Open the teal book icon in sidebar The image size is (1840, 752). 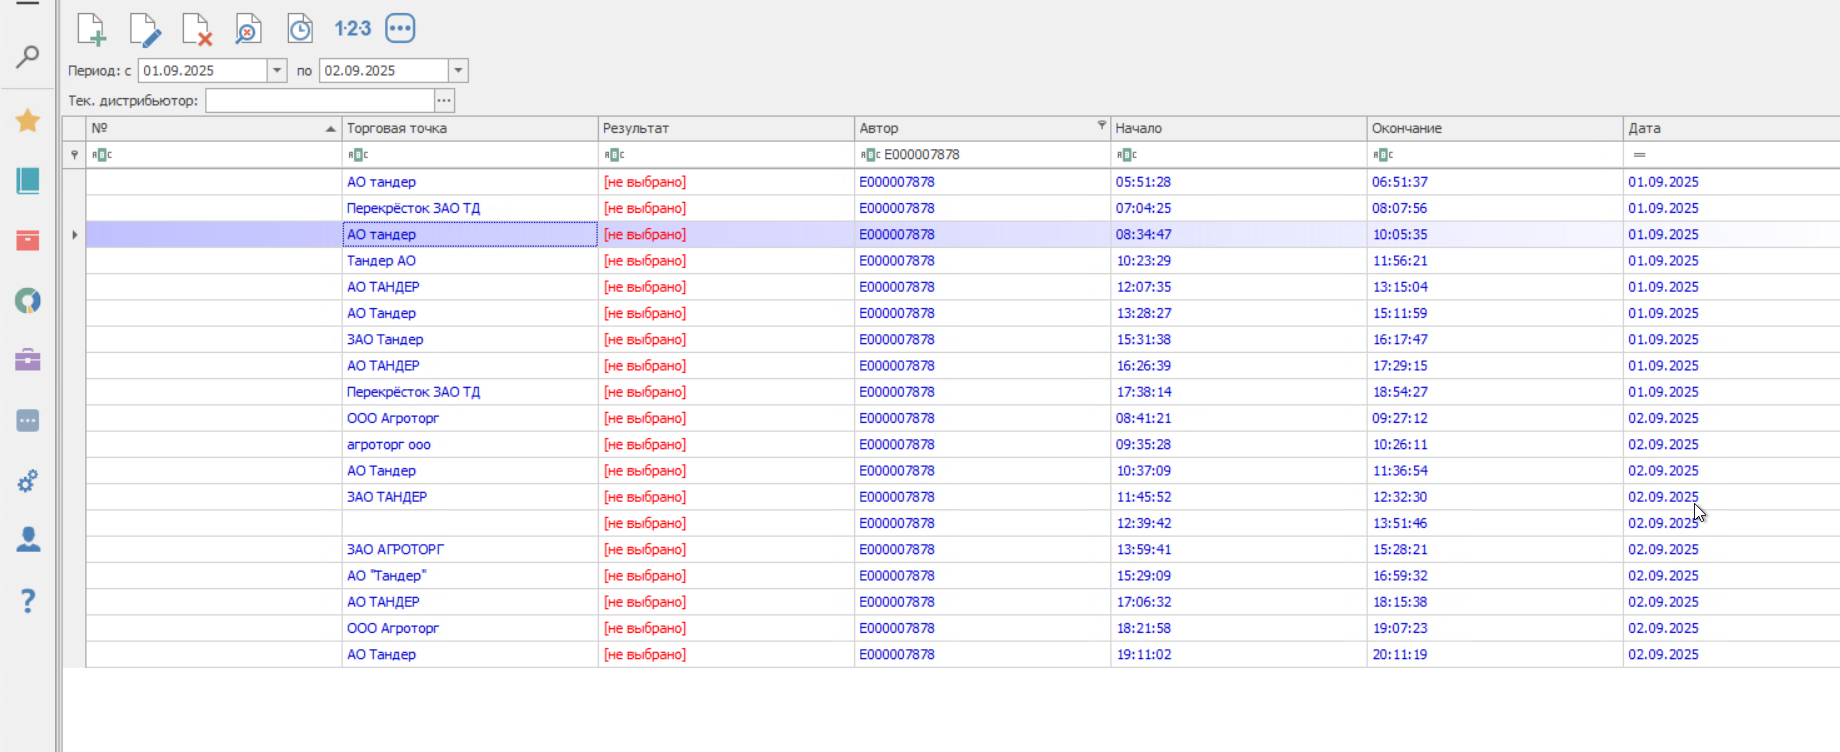(x=28, y=181)
